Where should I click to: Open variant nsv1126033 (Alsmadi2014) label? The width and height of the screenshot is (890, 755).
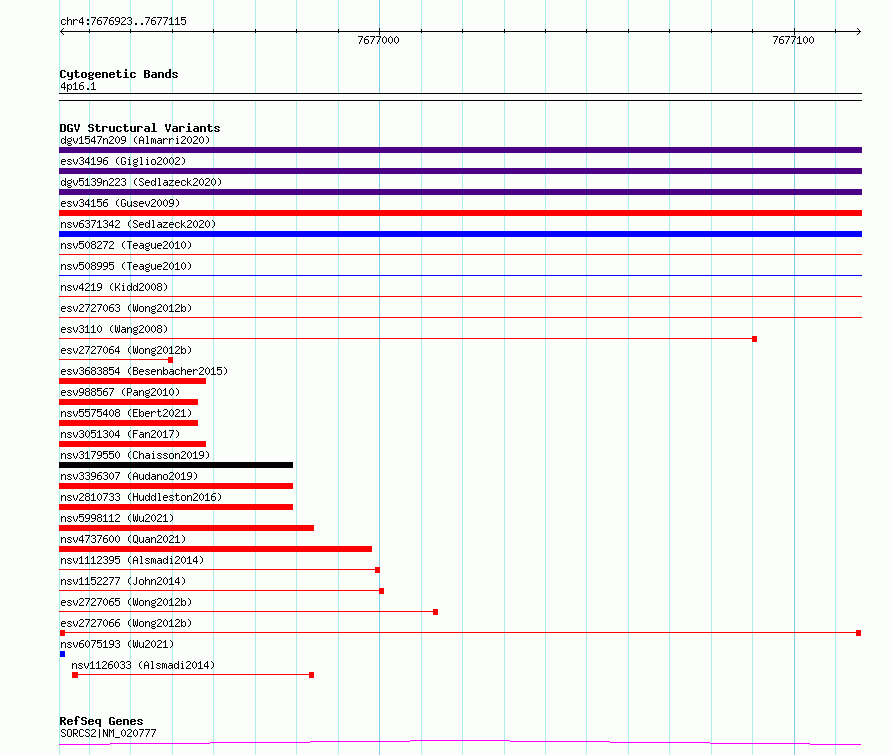[x=143, y=665]
